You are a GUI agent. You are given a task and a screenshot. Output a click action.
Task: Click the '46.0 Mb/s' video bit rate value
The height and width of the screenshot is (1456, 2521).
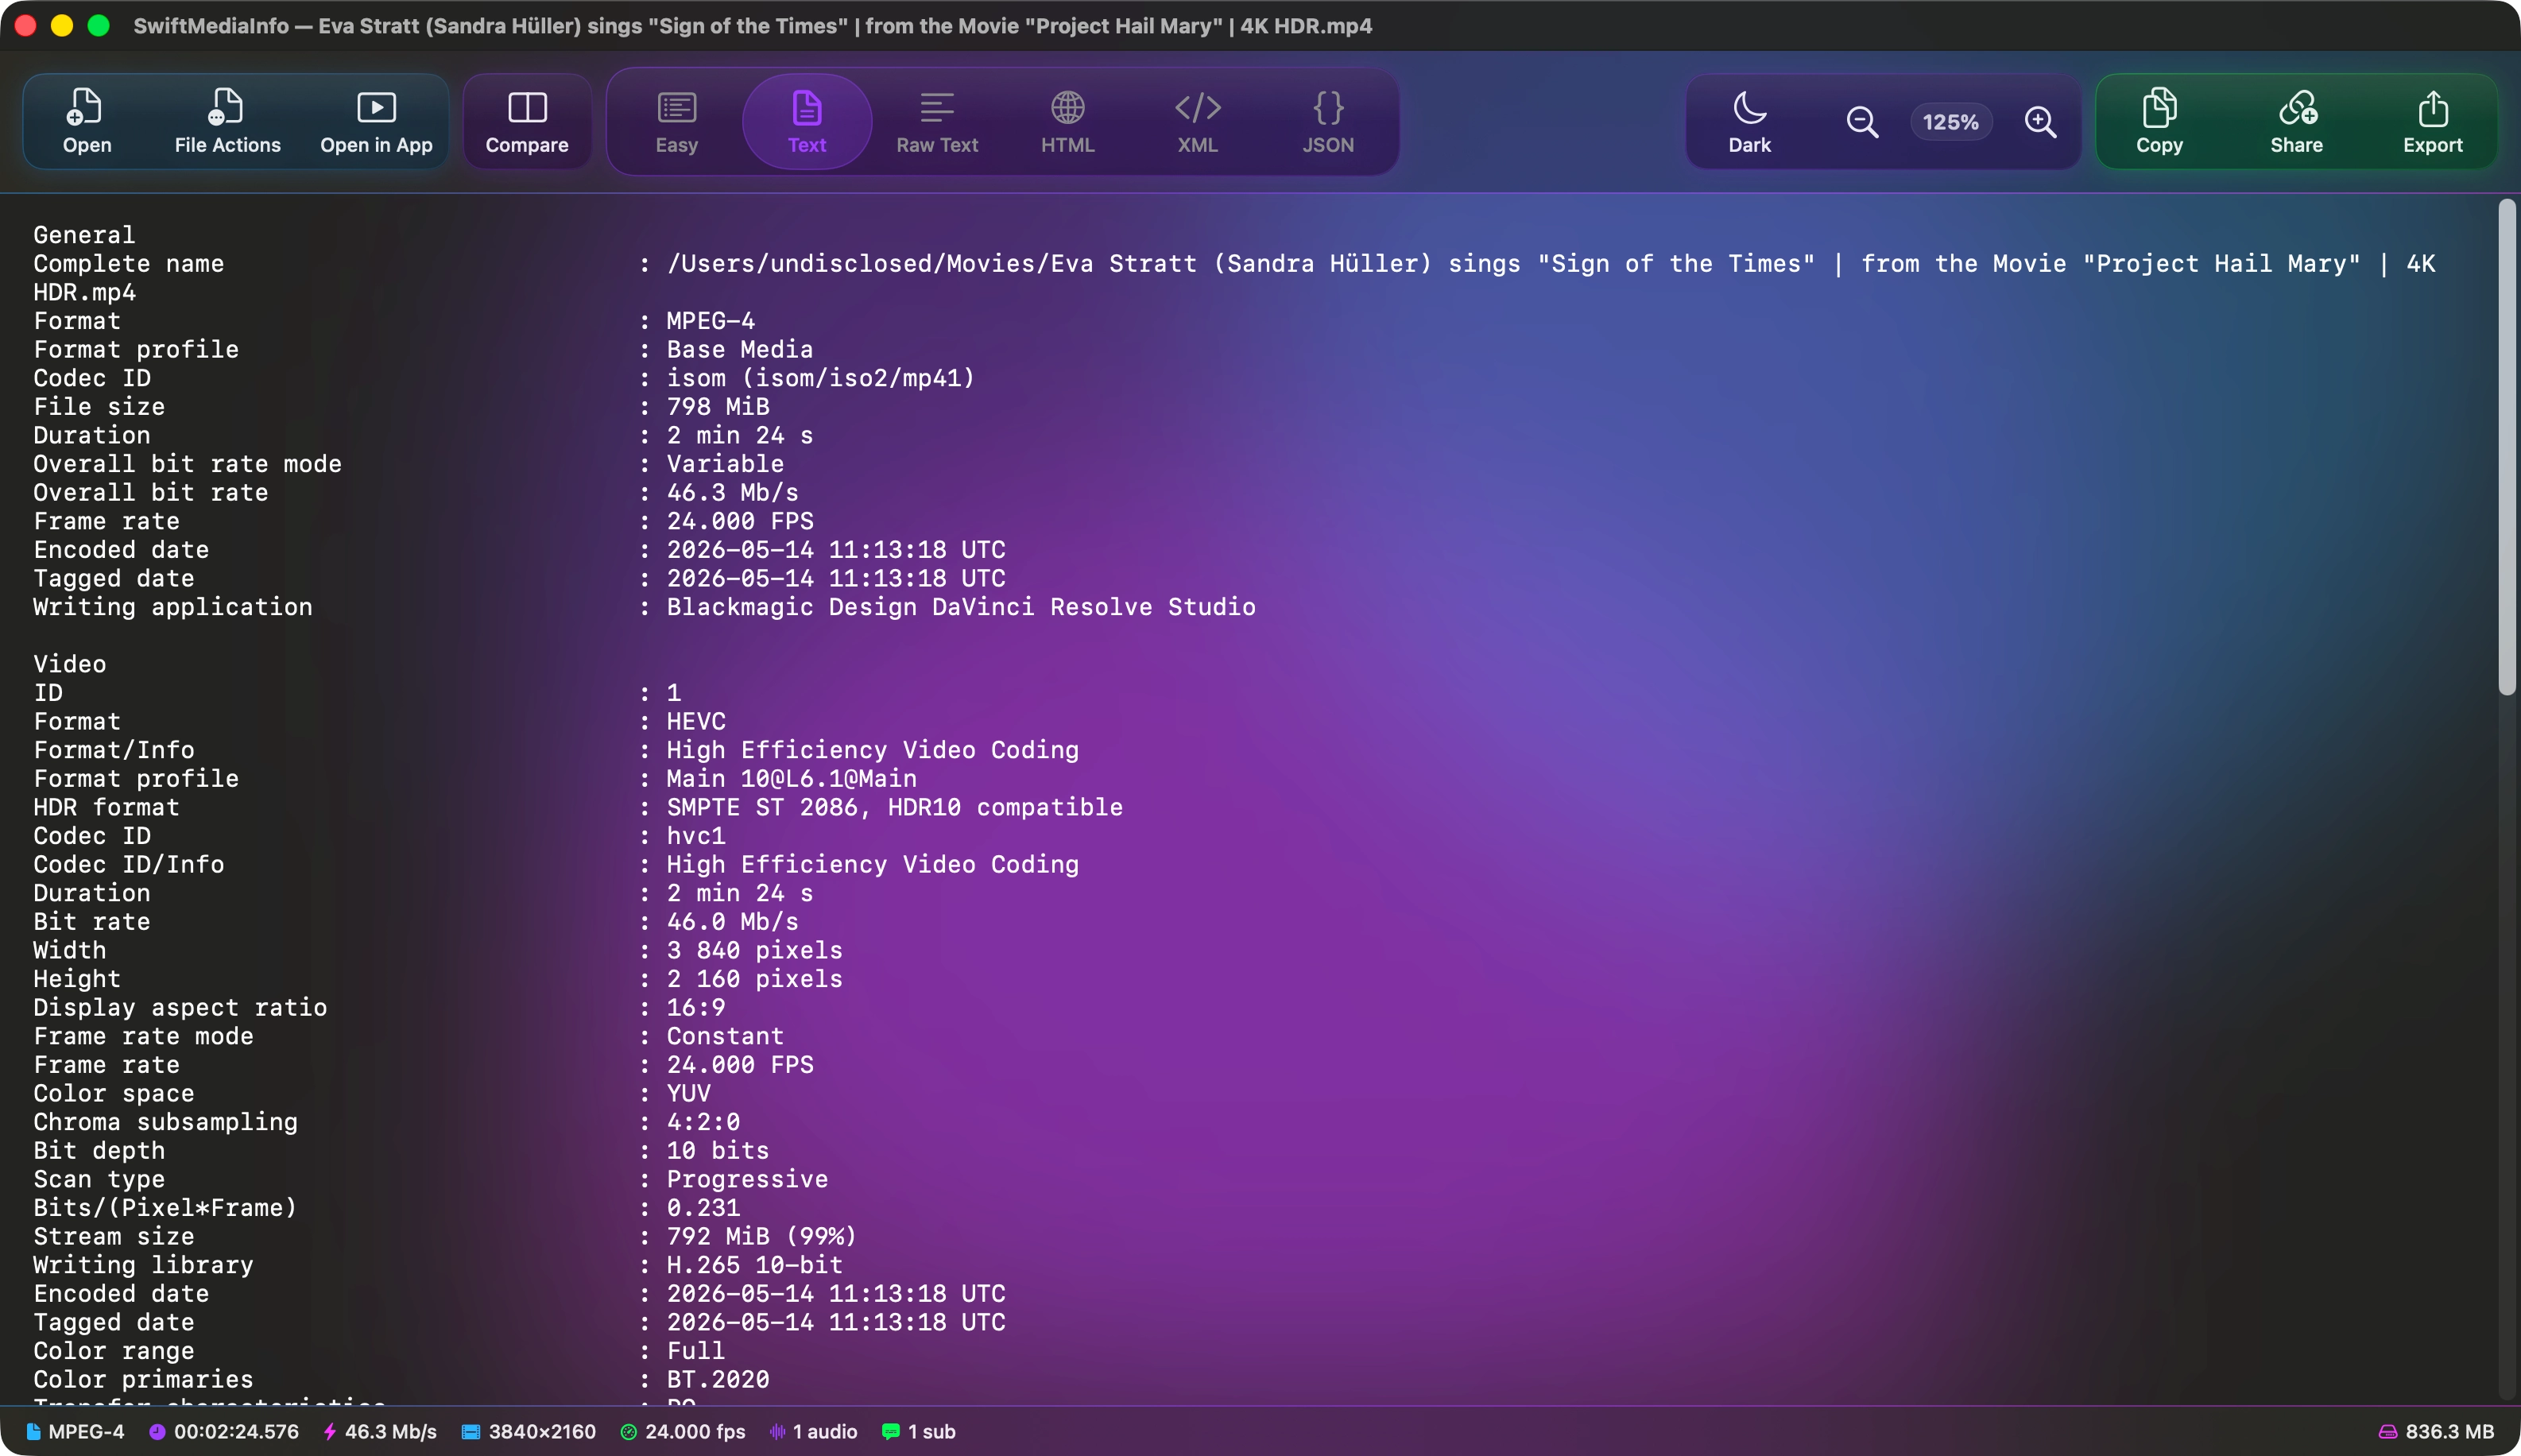[x=733, y=922]
